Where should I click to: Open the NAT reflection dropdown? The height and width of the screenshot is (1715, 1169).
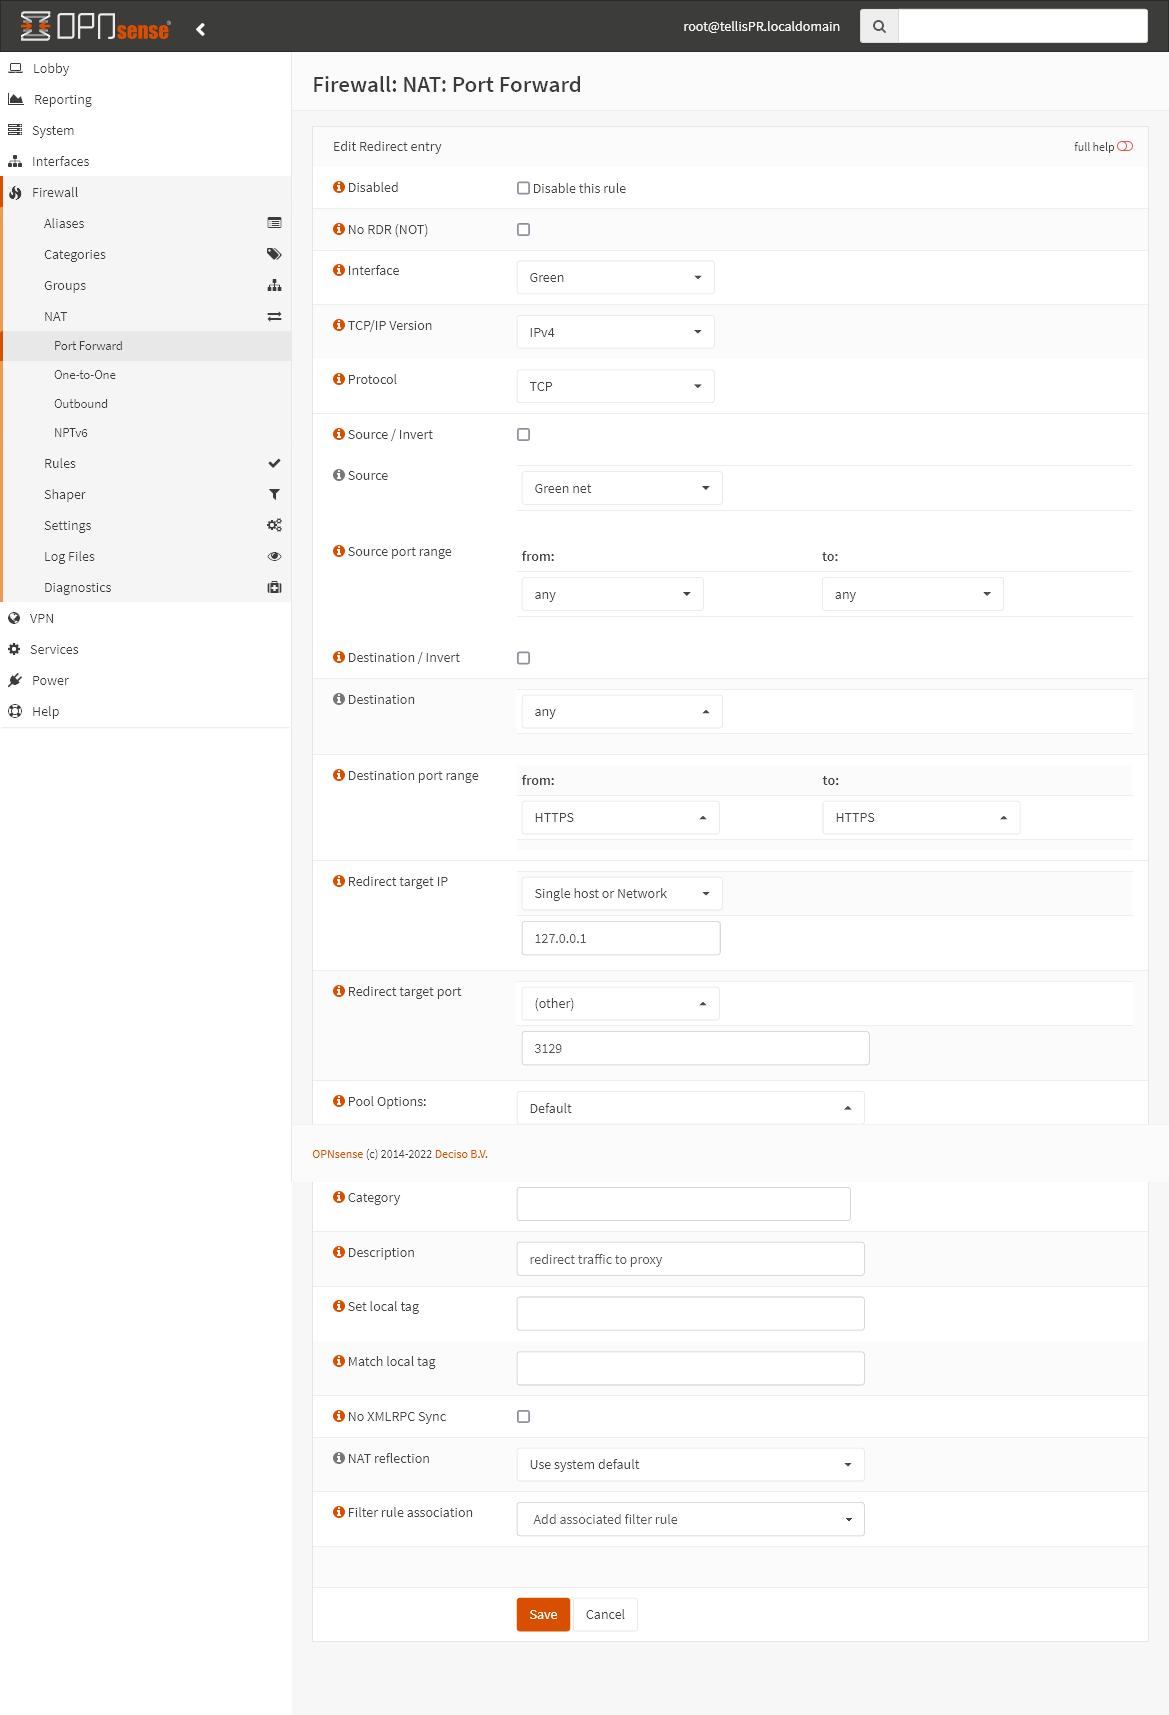(x=690, y=1464)
